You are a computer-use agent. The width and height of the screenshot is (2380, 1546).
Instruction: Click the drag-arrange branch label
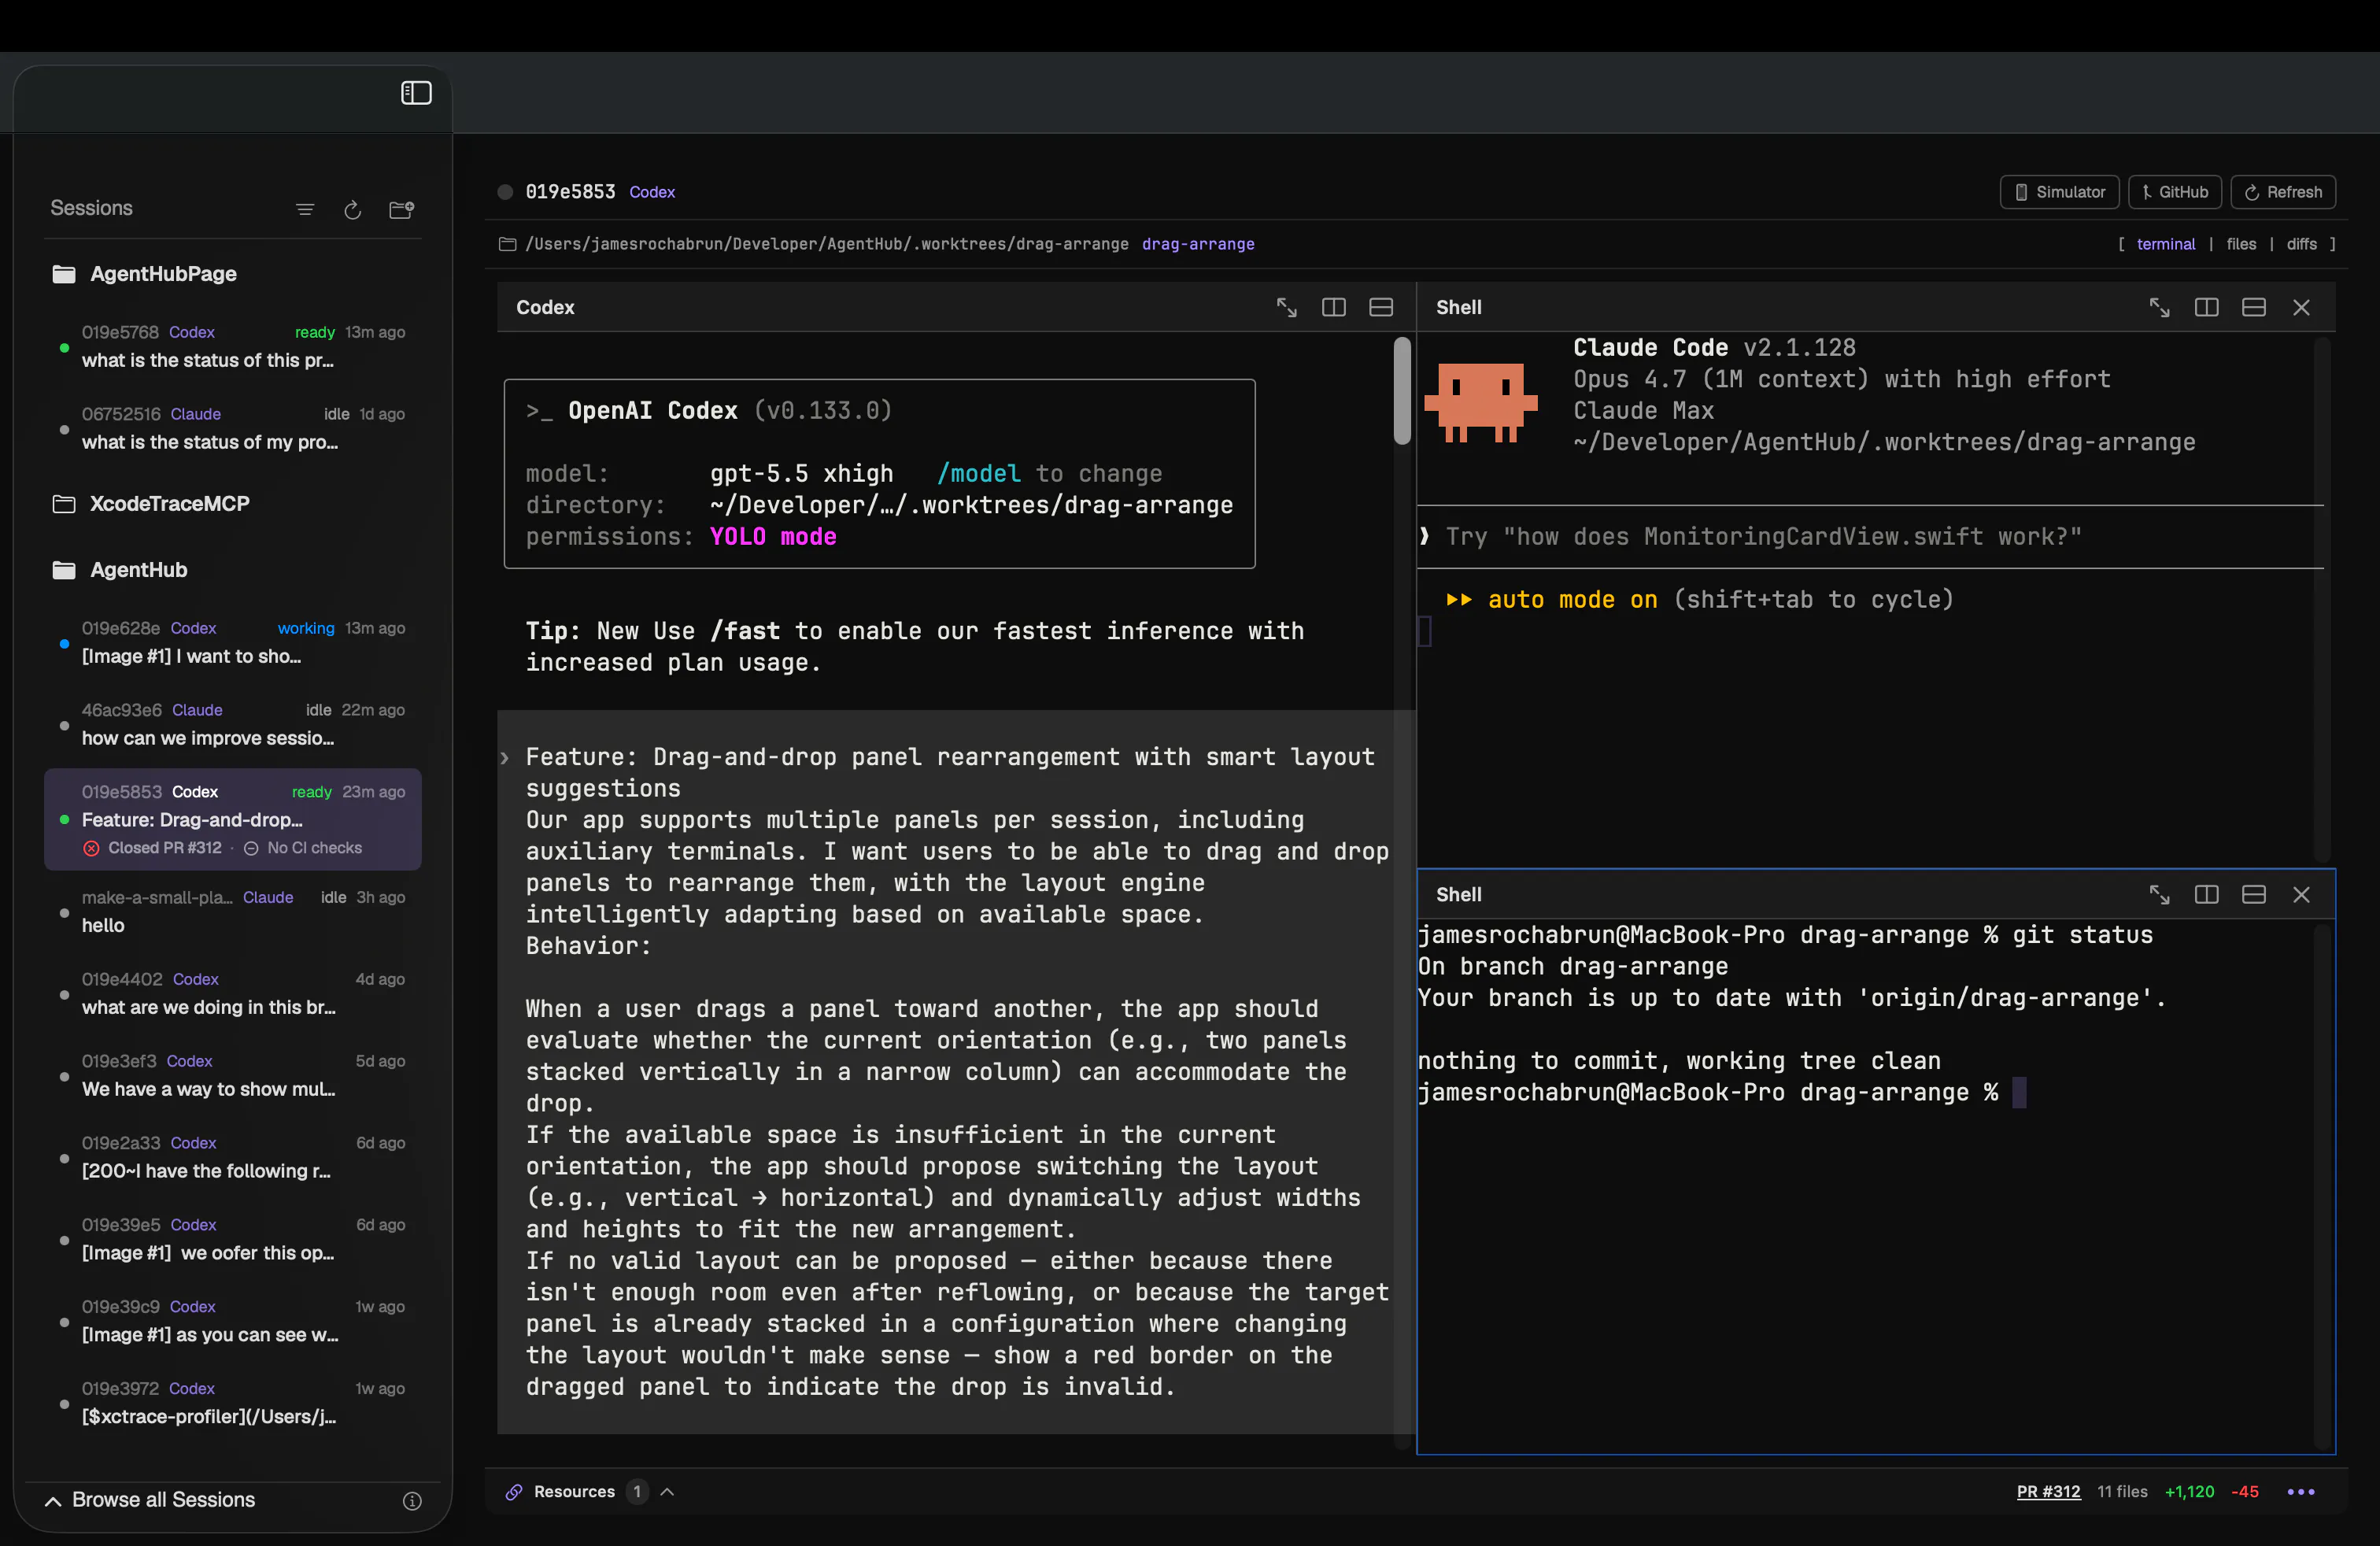1198,244
